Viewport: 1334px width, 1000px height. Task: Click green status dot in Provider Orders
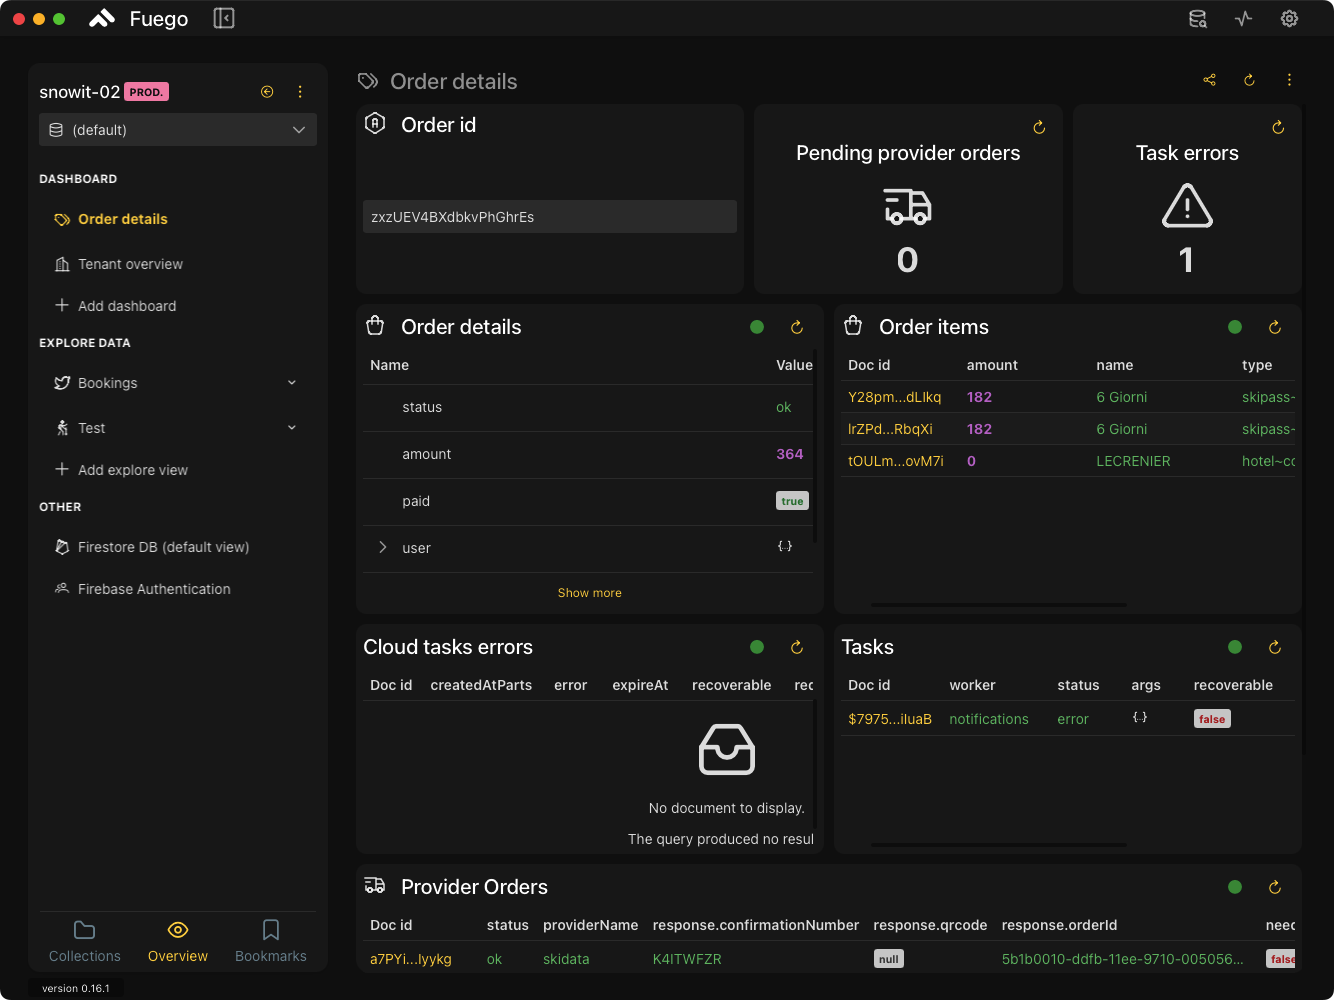click(x=1235, y=887)
